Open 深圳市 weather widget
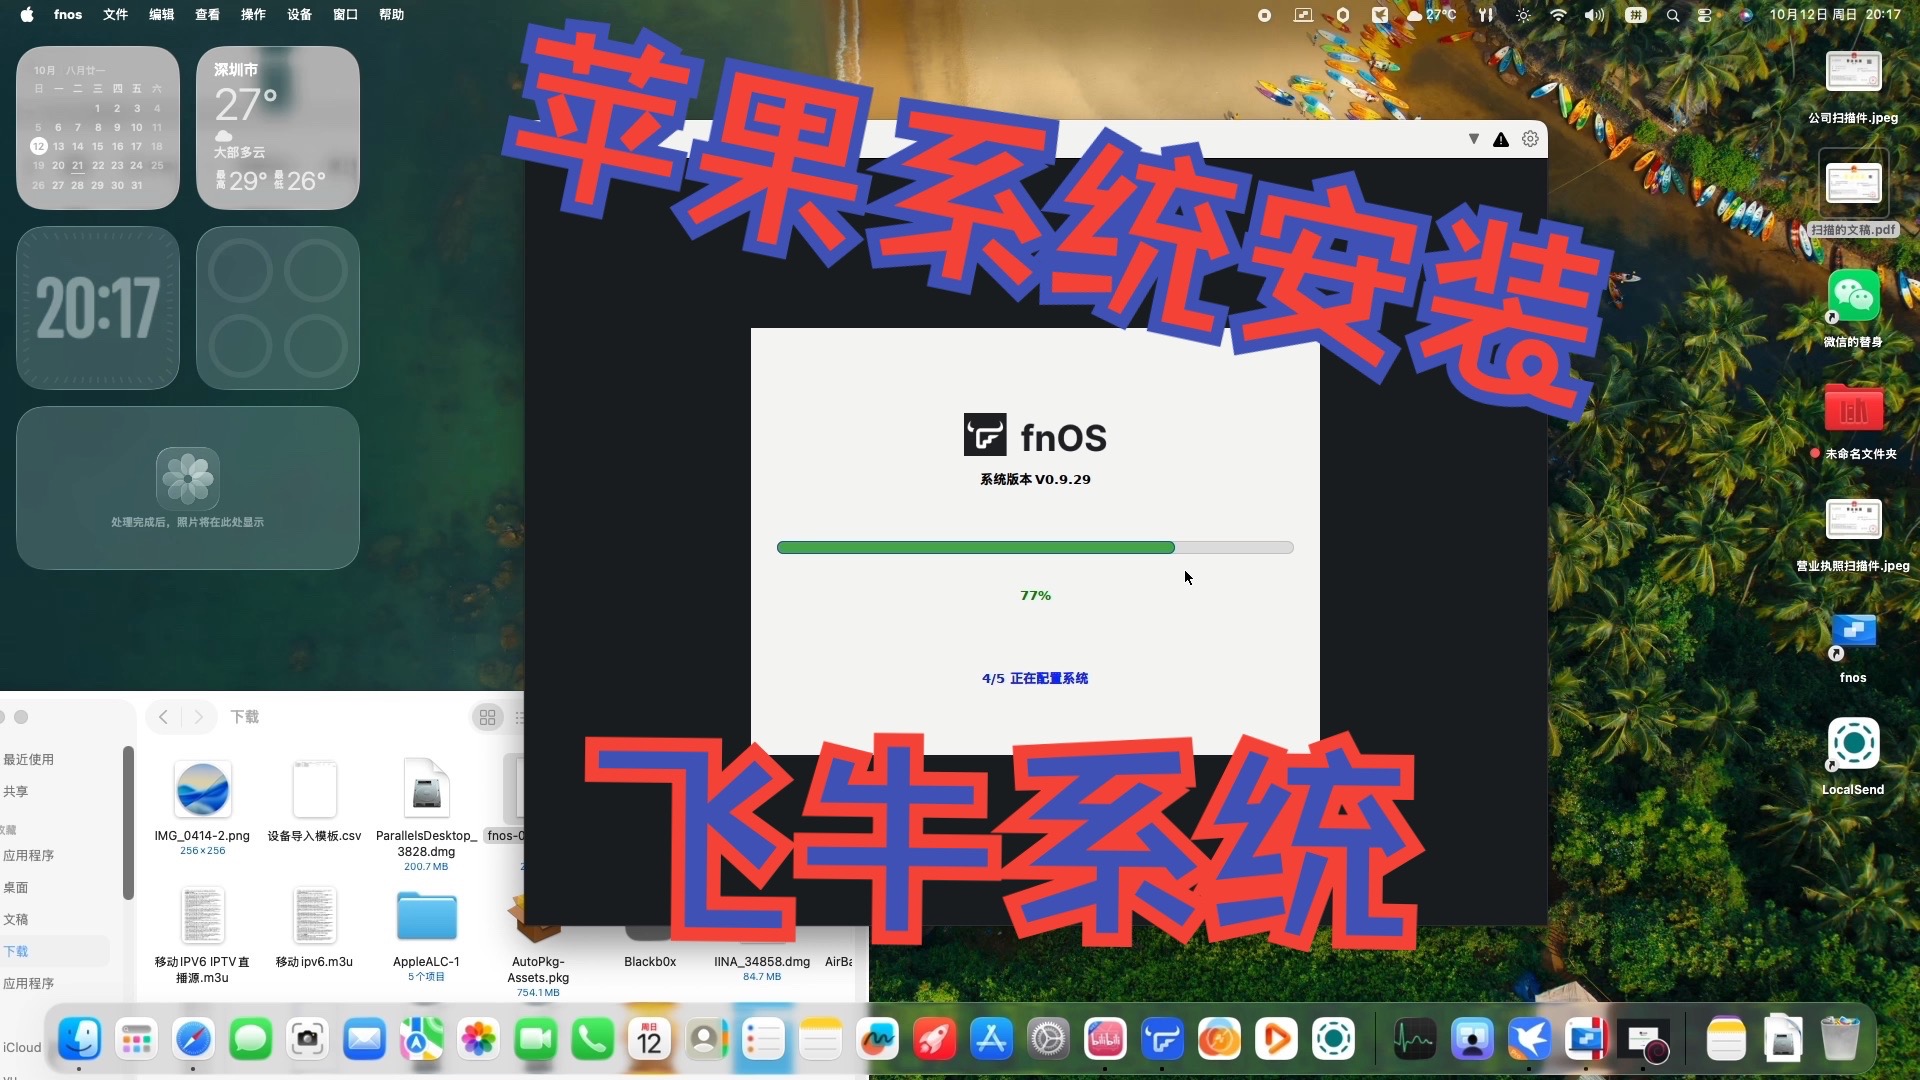This screenshot has height=1080, width=1920. click(x=278, y=128)
